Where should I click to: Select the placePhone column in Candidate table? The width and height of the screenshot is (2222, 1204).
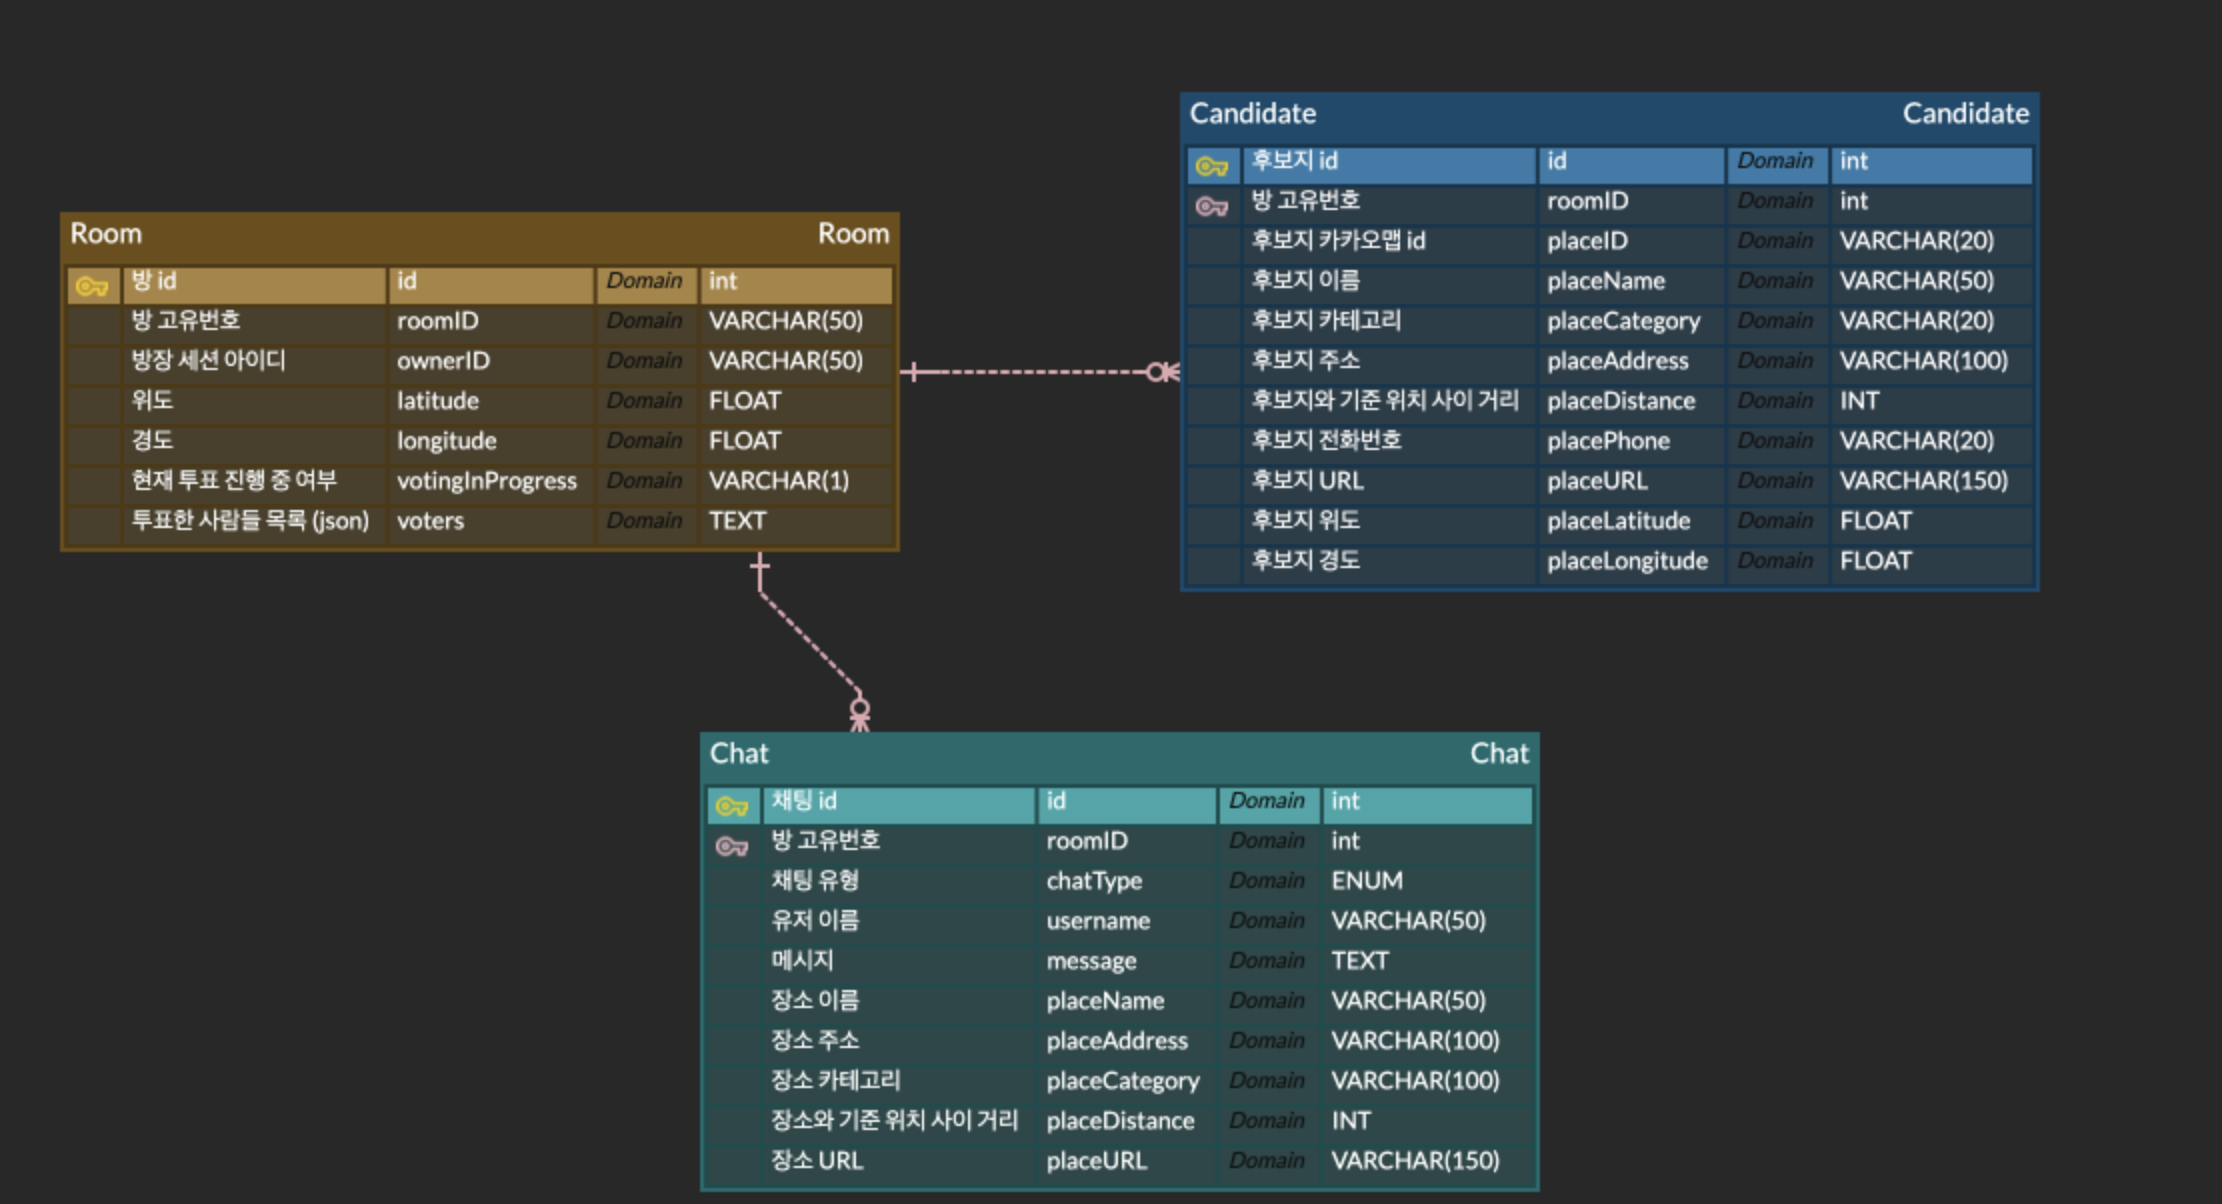(1608, 441)
